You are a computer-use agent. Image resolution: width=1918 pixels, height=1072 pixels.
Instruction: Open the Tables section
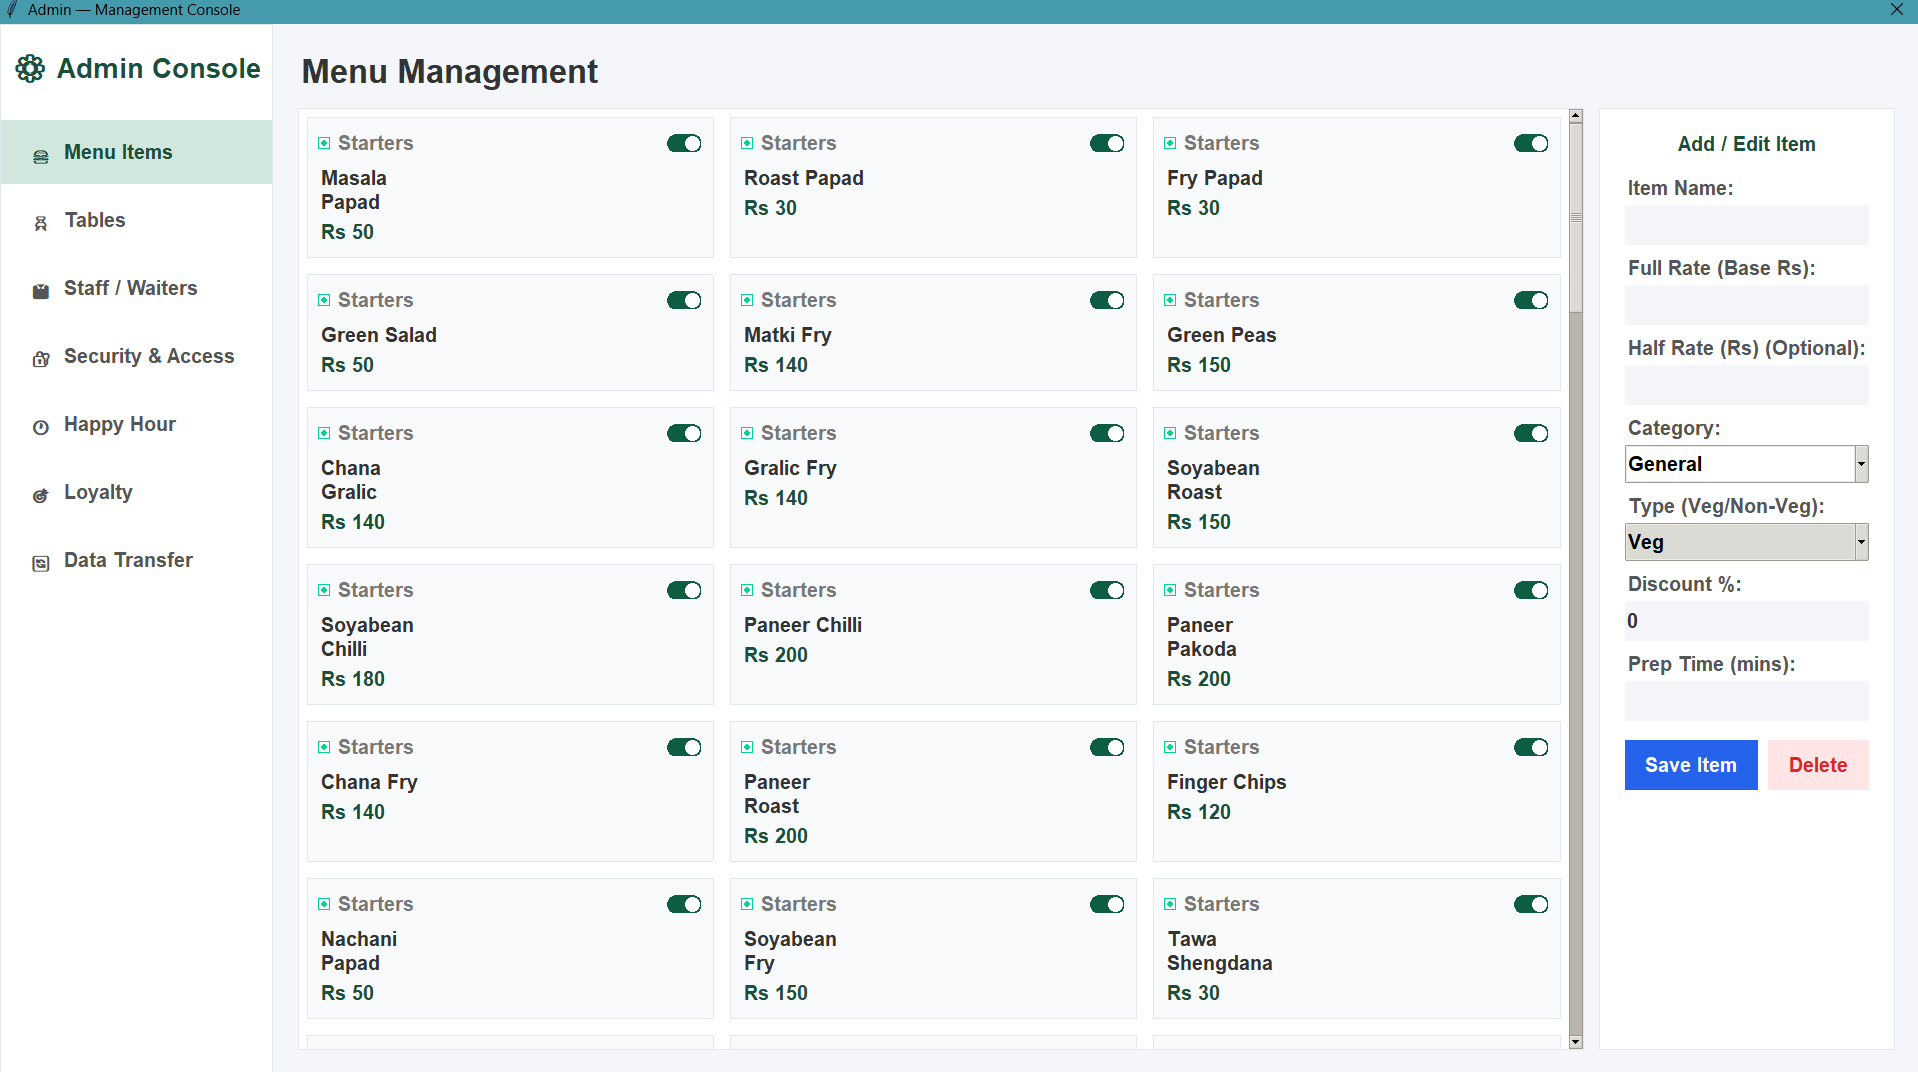136,220
